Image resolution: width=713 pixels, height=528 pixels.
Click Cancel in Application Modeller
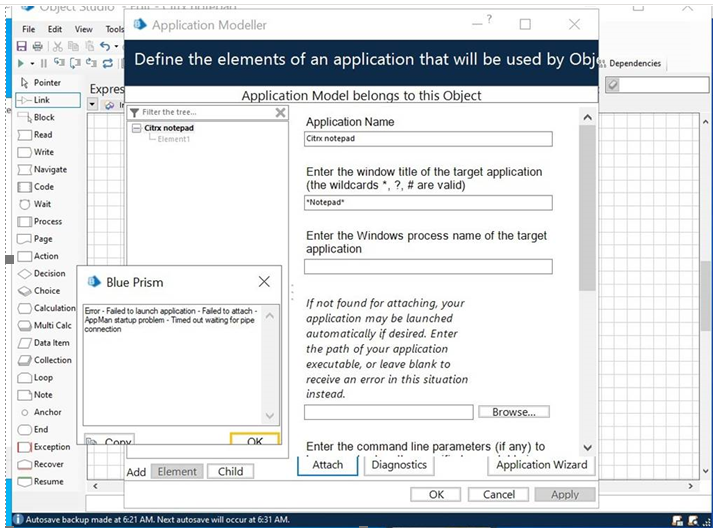tap(498, 494)
